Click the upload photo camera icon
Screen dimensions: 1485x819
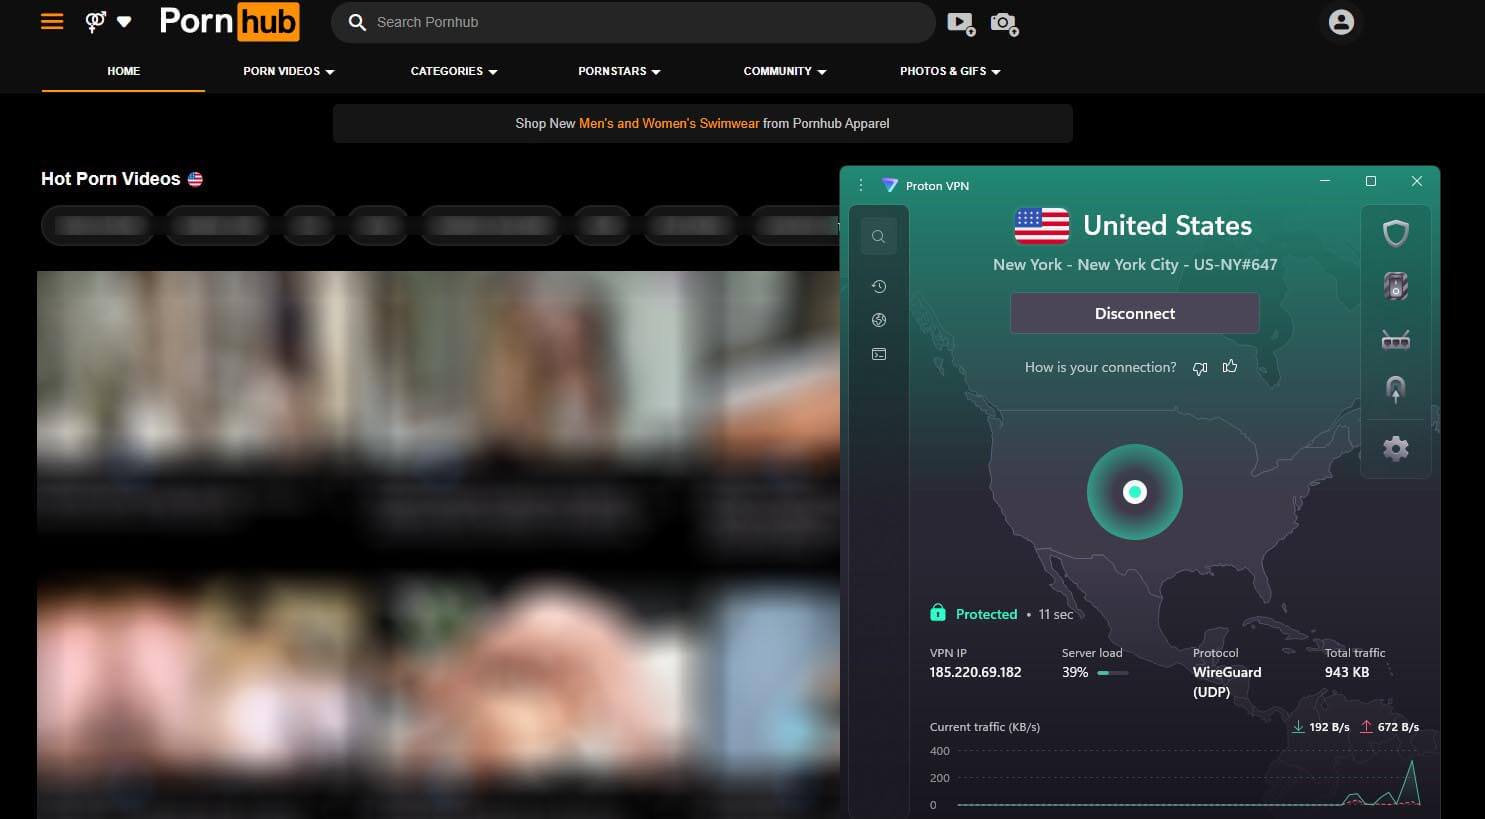coord(1004,23)
